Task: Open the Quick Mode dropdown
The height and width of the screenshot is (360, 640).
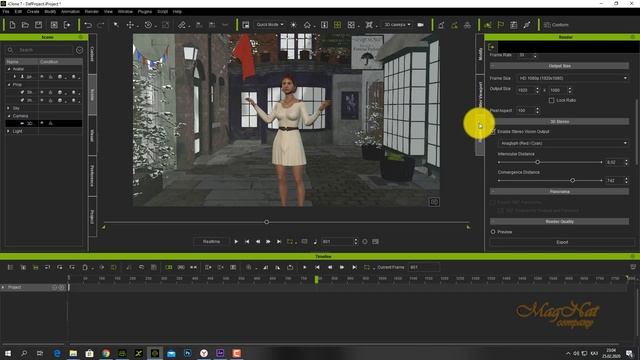Action: tap(269, 25)
